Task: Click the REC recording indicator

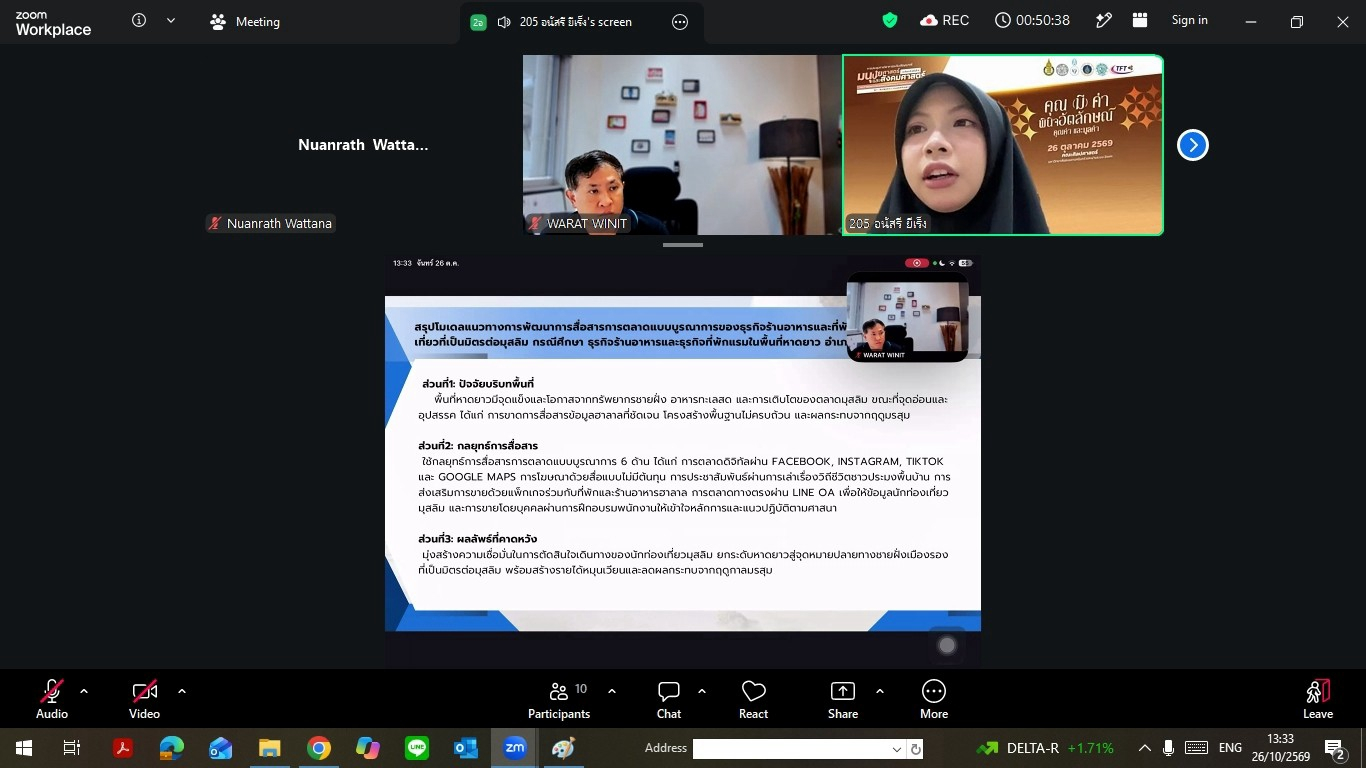Action: click(x=944, y=21)
